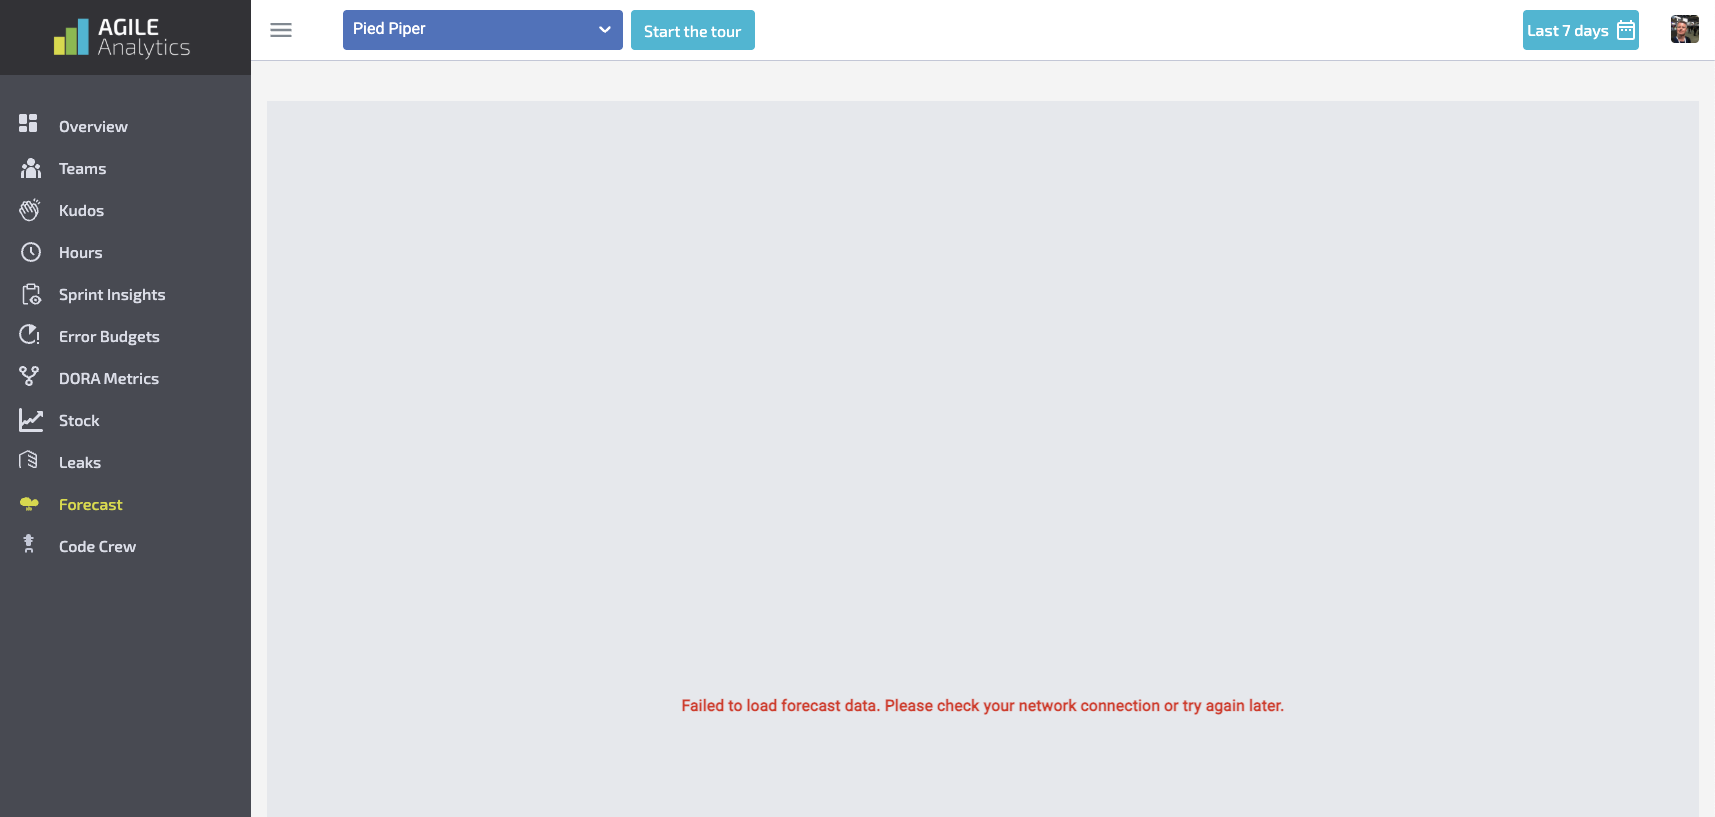Click the Overview dashboard icon
The width and height of the screenshot is (1715, 817).
28,123
